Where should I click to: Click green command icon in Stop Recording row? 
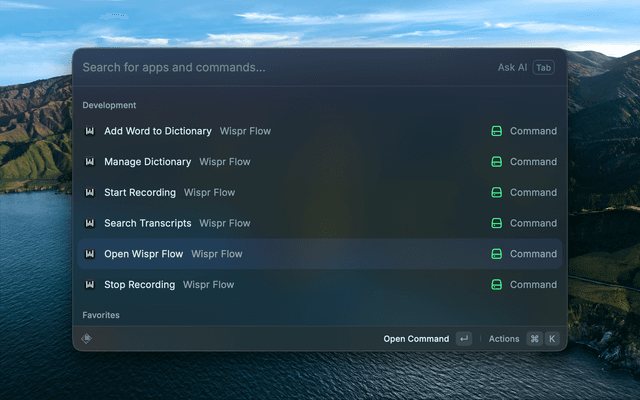point(496,285)
